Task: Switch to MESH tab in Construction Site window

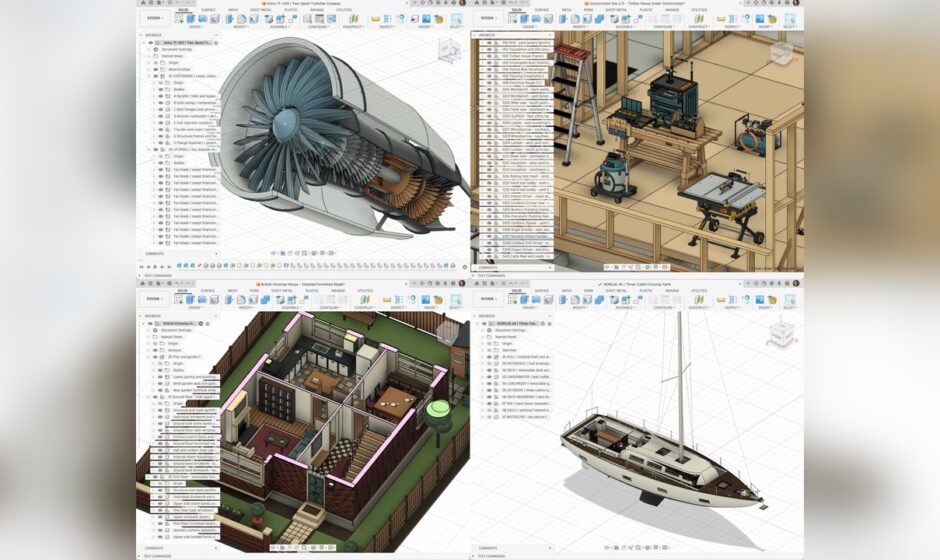Action: 567,10
